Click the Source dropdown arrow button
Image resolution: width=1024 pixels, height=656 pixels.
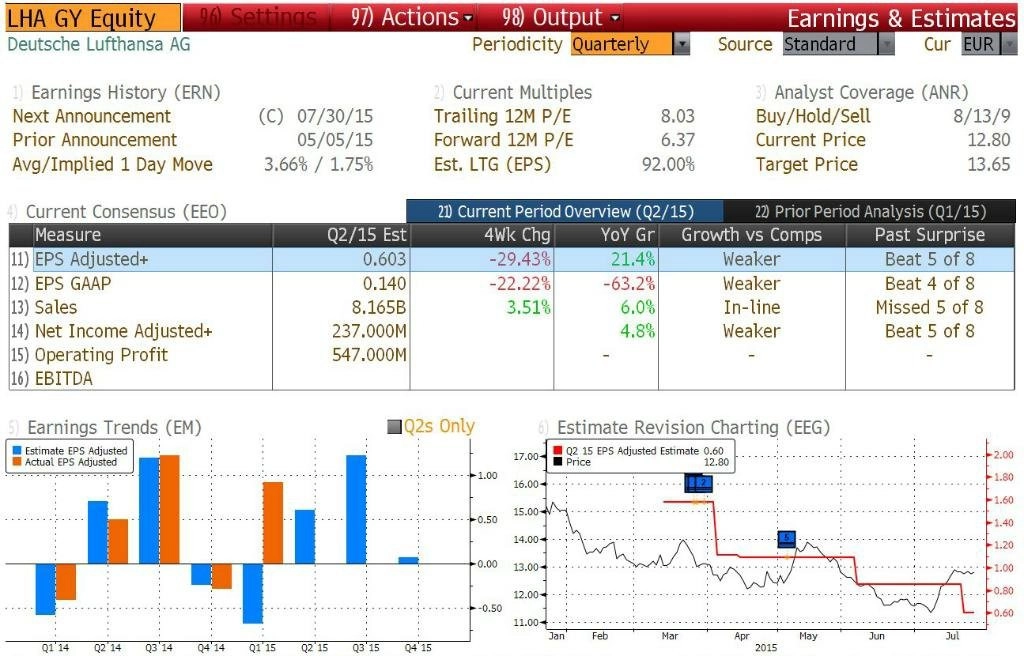(886, 44)
